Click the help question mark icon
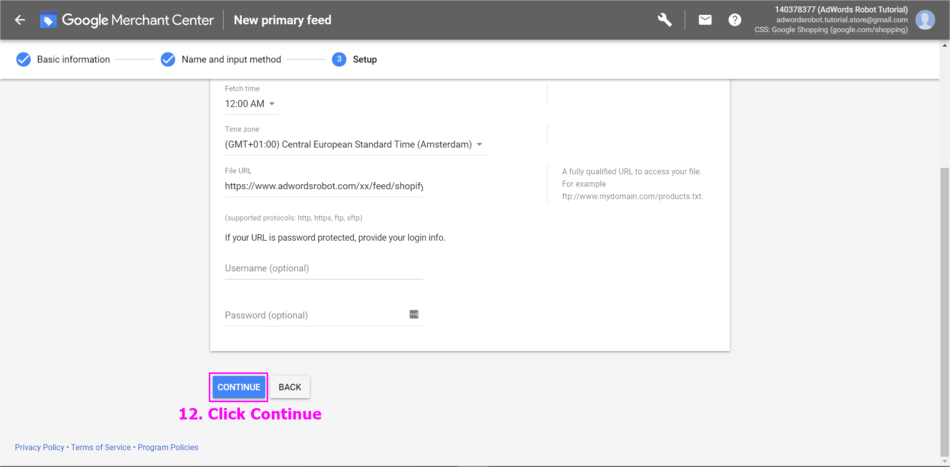950x467 pixels. coord(735,20)
